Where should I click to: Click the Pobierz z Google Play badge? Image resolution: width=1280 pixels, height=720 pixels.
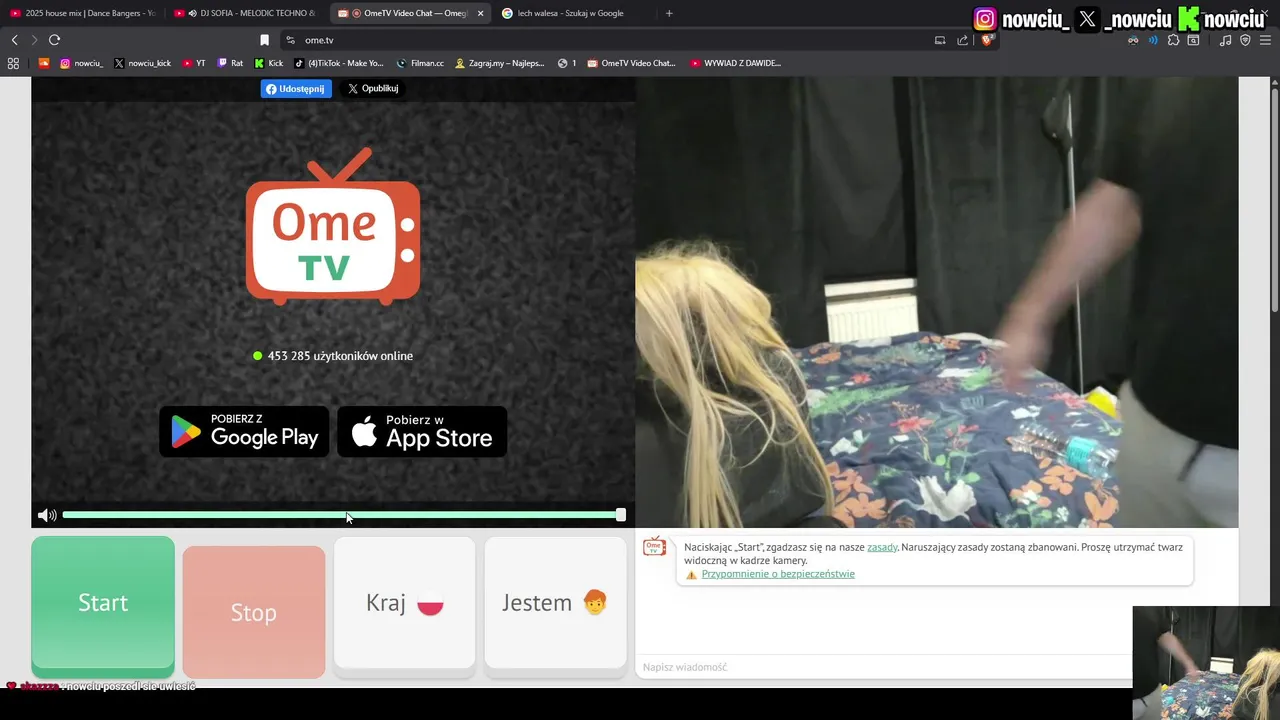click(x=244, y=431)
